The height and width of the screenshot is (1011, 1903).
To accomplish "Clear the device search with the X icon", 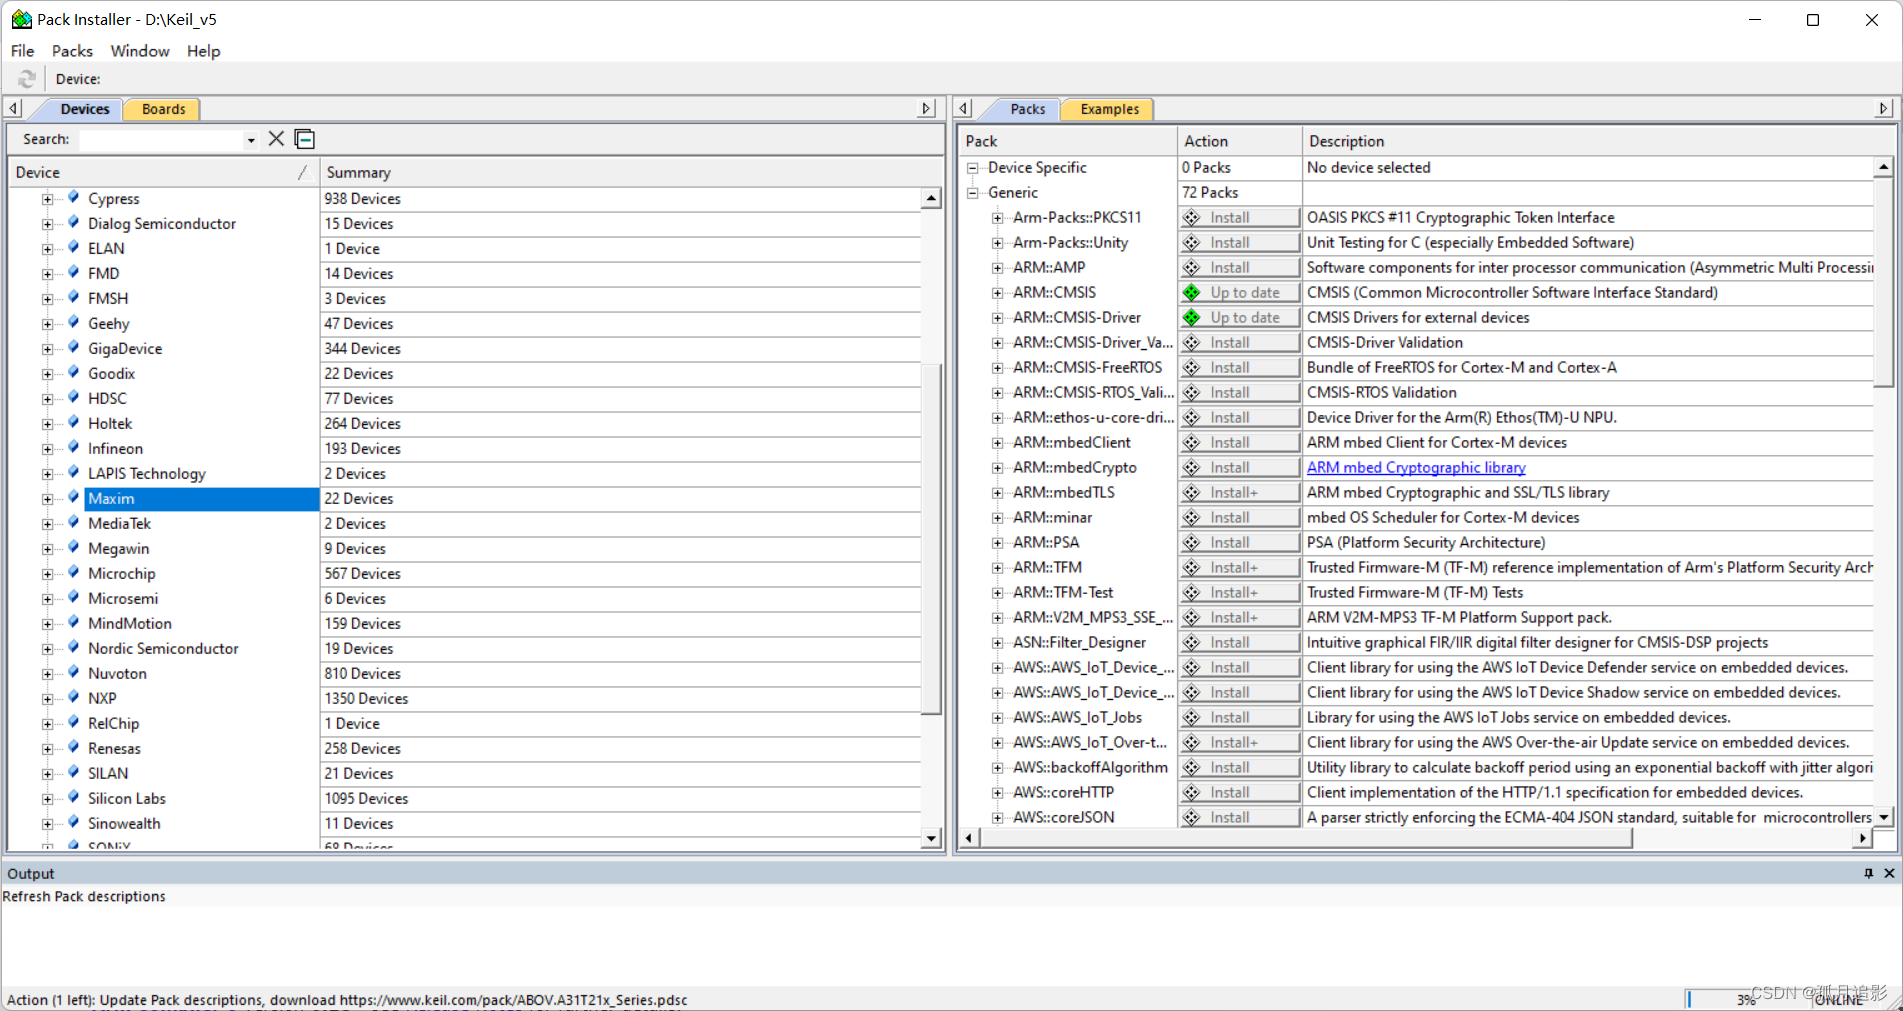I will click(x=276, y=139).
